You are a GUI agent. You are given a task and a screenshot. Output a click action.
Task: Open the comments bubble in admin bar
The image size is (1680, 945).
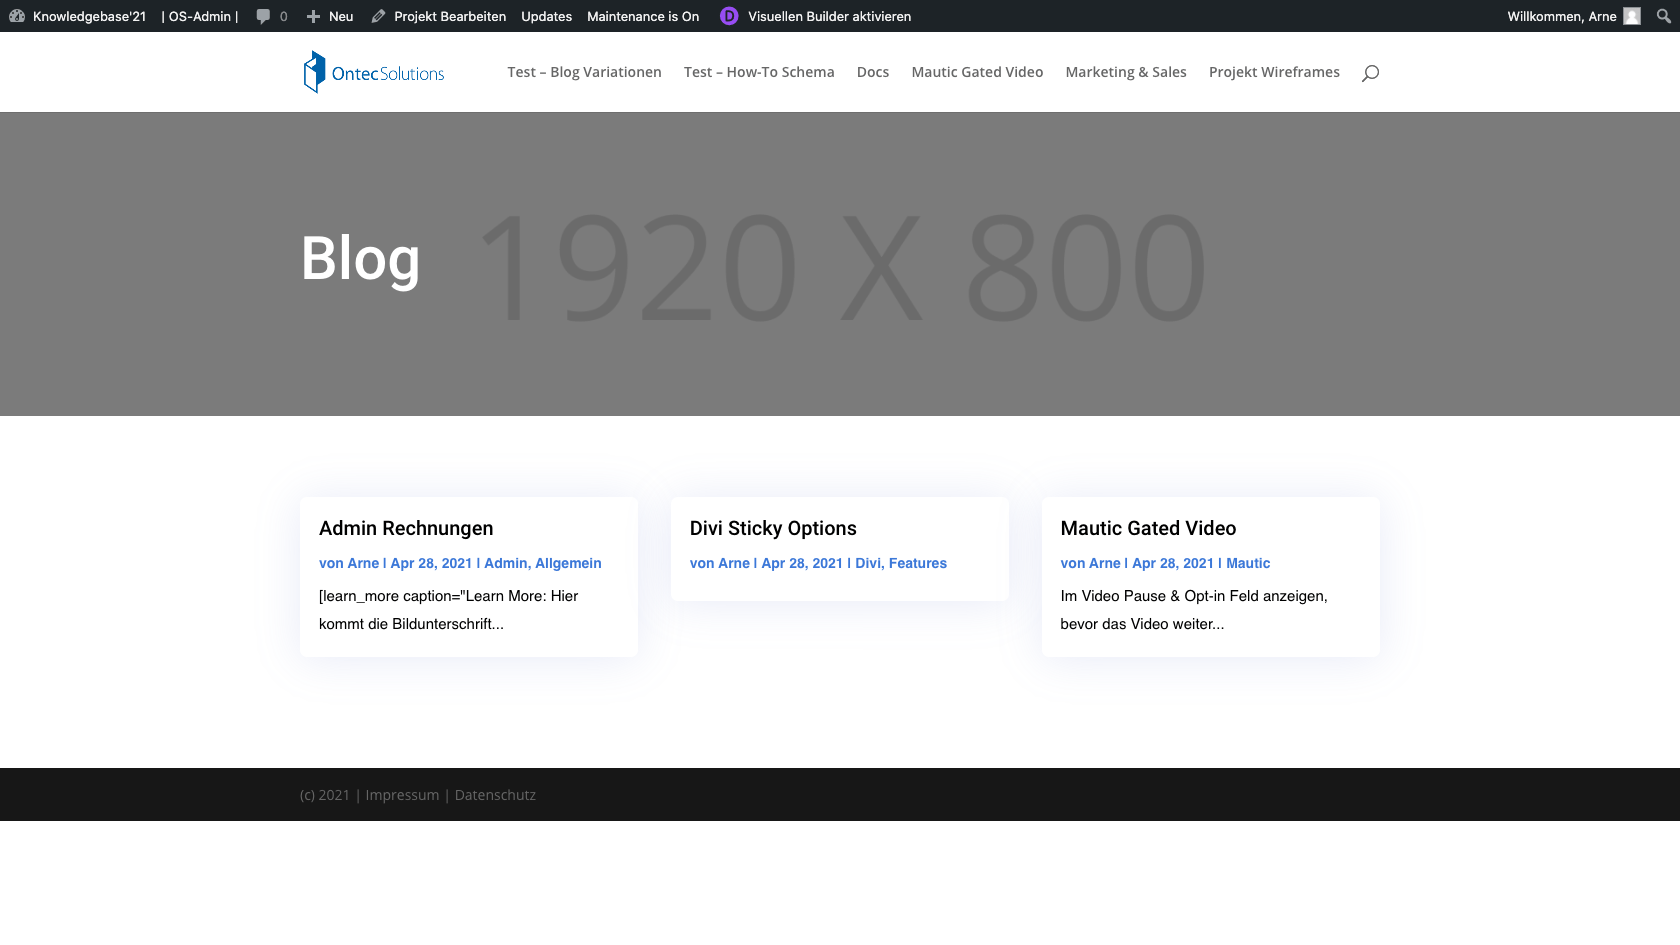click(271, 16)
